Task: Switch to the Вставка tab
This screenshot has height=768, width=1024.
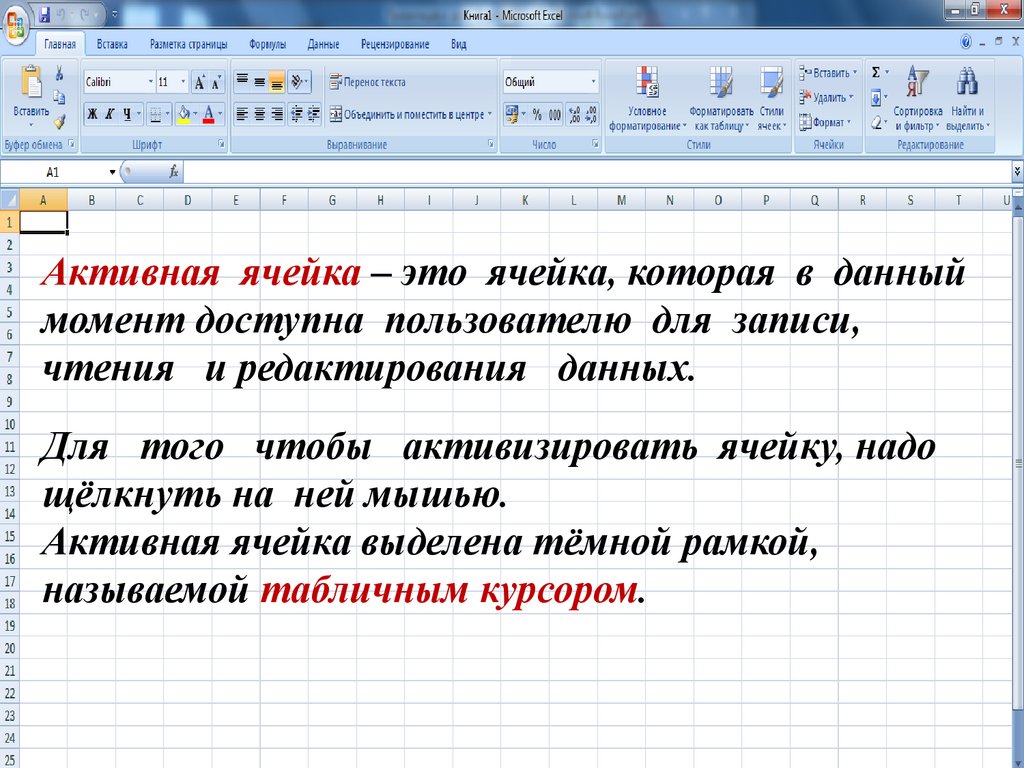Action: tap(113, 45)
